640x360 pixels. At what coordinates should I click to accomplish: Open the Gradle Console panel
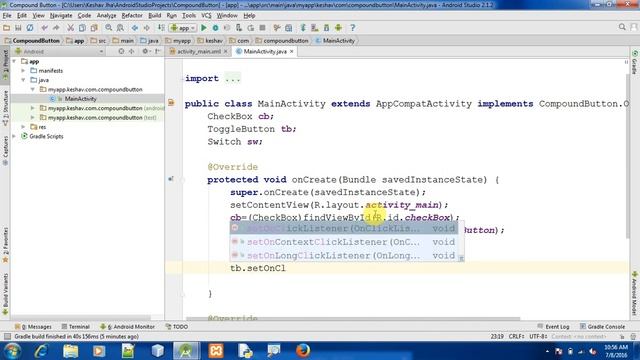point(602,327)
